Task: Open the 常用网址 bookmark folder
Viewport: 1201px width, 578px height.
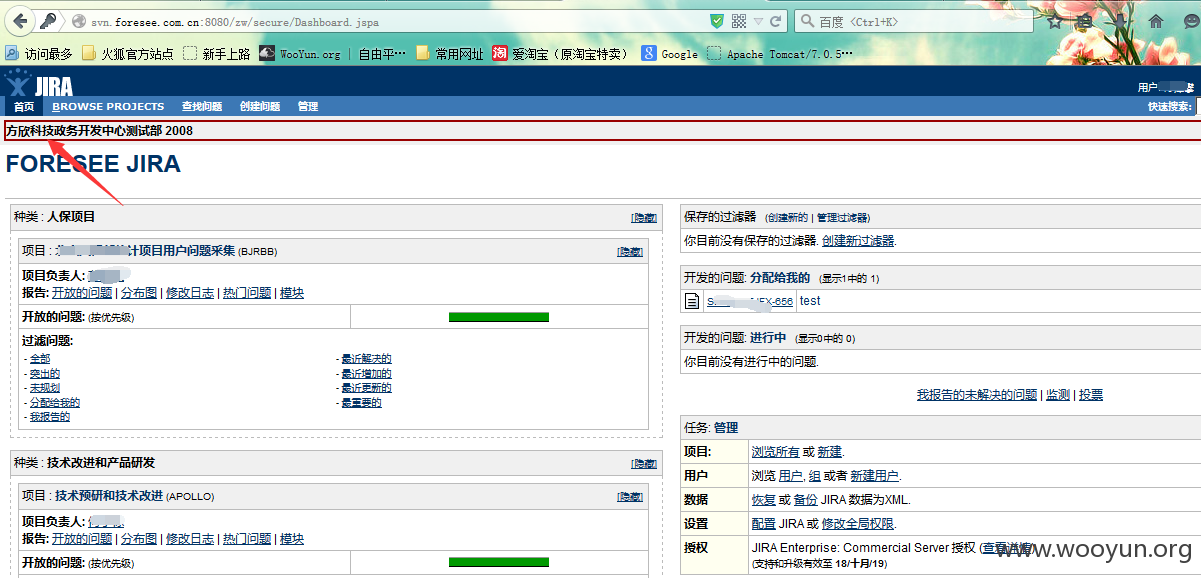Action: tap(449, 54)
